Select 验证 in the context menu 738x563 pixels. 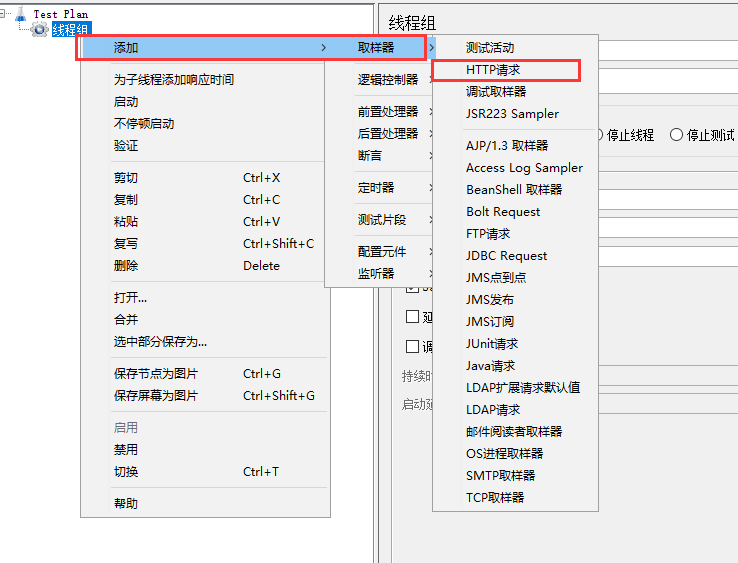204,145
